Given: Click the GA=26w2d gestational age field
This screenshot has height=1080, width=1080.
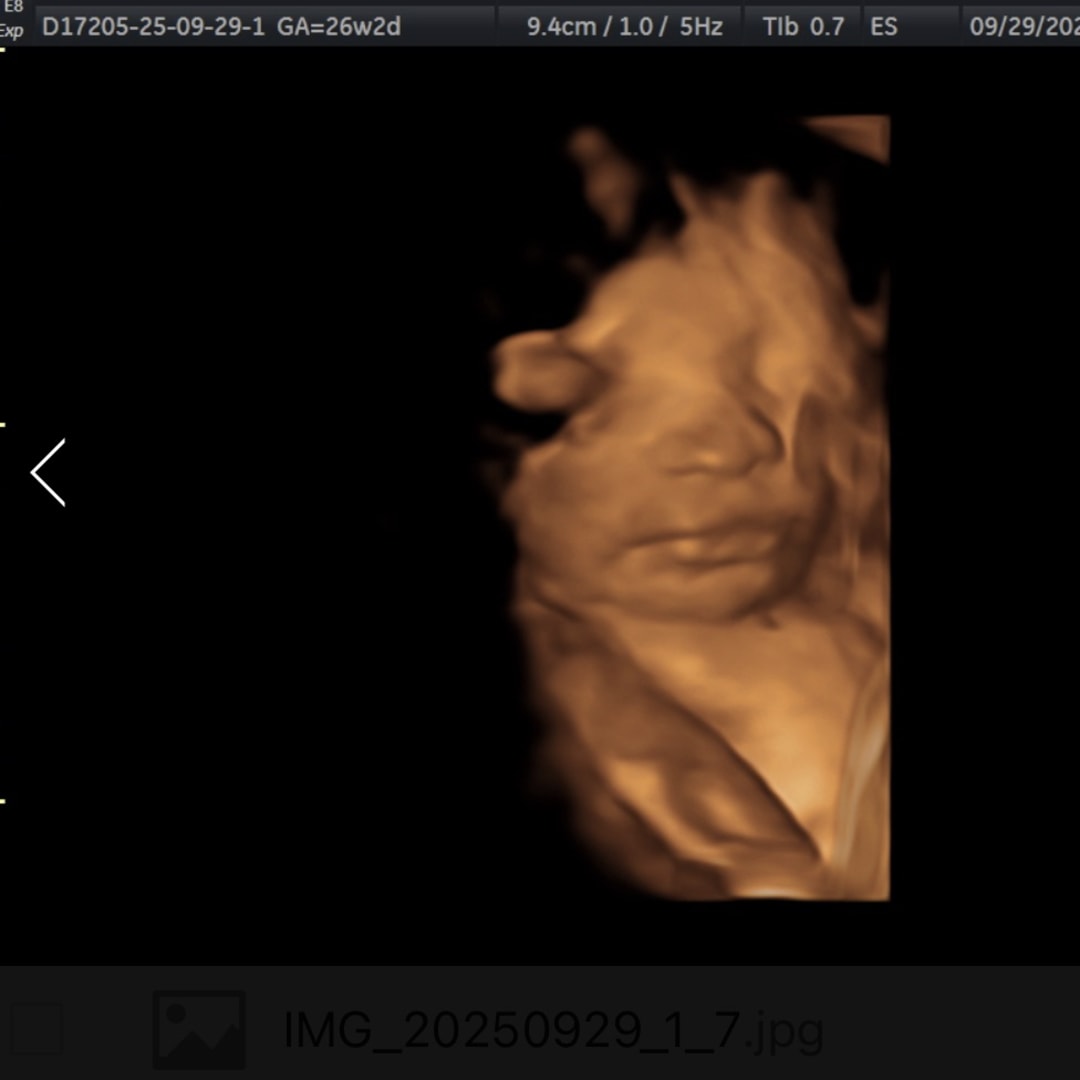Looking at the screenshot, I should [338, 26].
